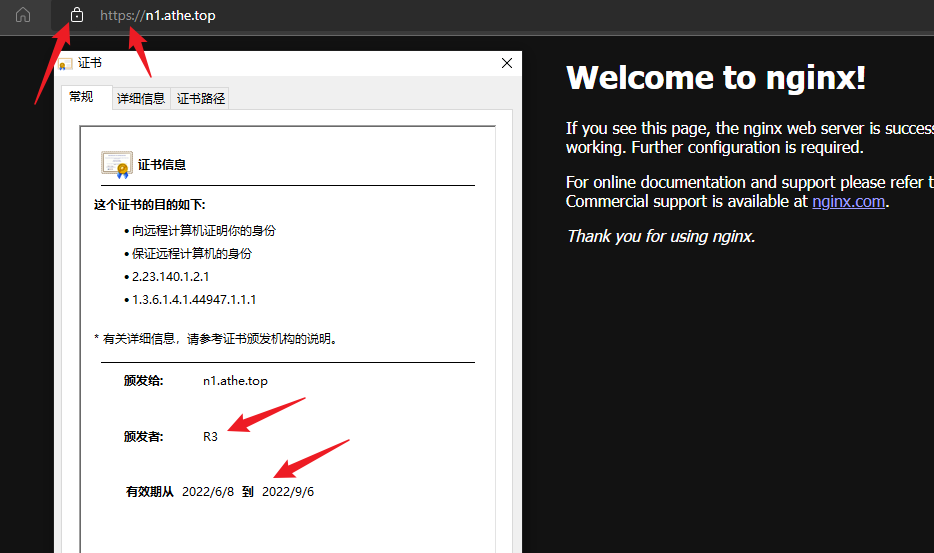Click the text 这个证书的目的如下:
Image resolution: width=934 pixels, height=553 pixels.
tap(150, 205)
